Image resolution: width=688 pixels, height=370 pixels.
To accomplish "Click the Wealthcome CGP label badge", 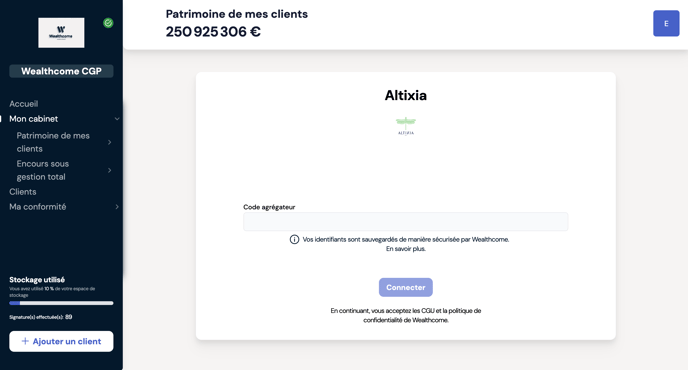I will coord(61,71).
